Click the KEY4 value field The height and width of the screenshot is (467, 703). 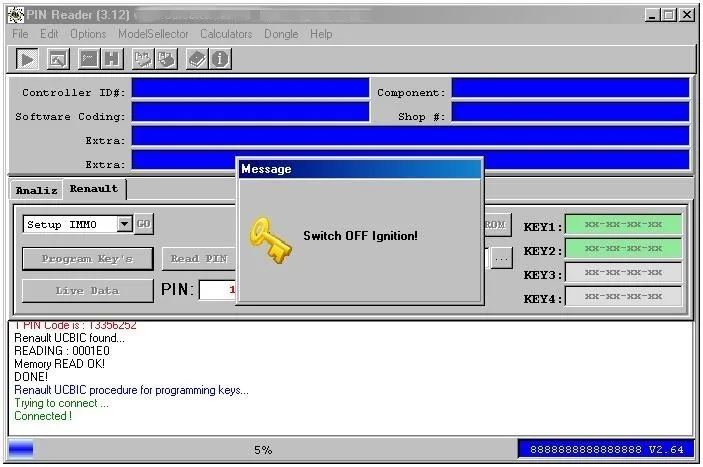[x=623, y=297]
